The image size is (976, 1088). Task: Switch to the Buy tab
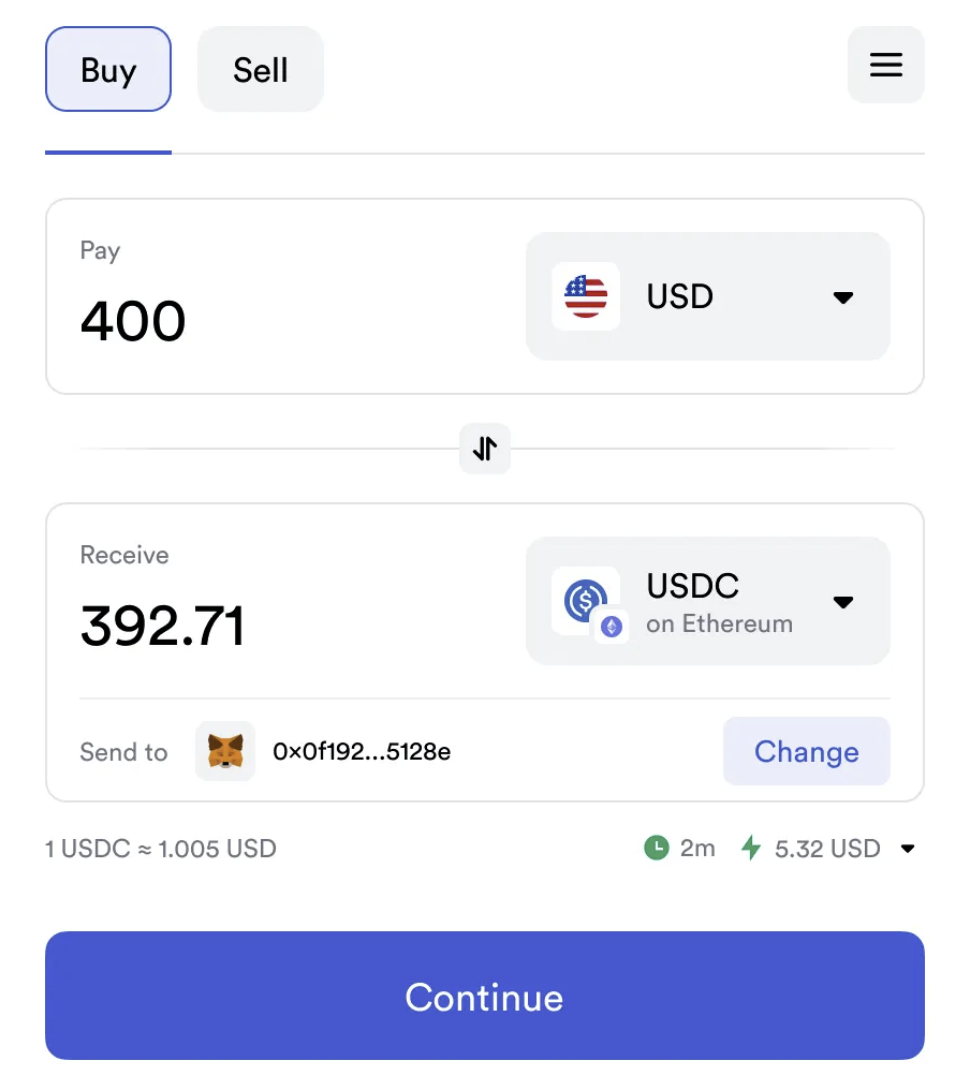108,69
